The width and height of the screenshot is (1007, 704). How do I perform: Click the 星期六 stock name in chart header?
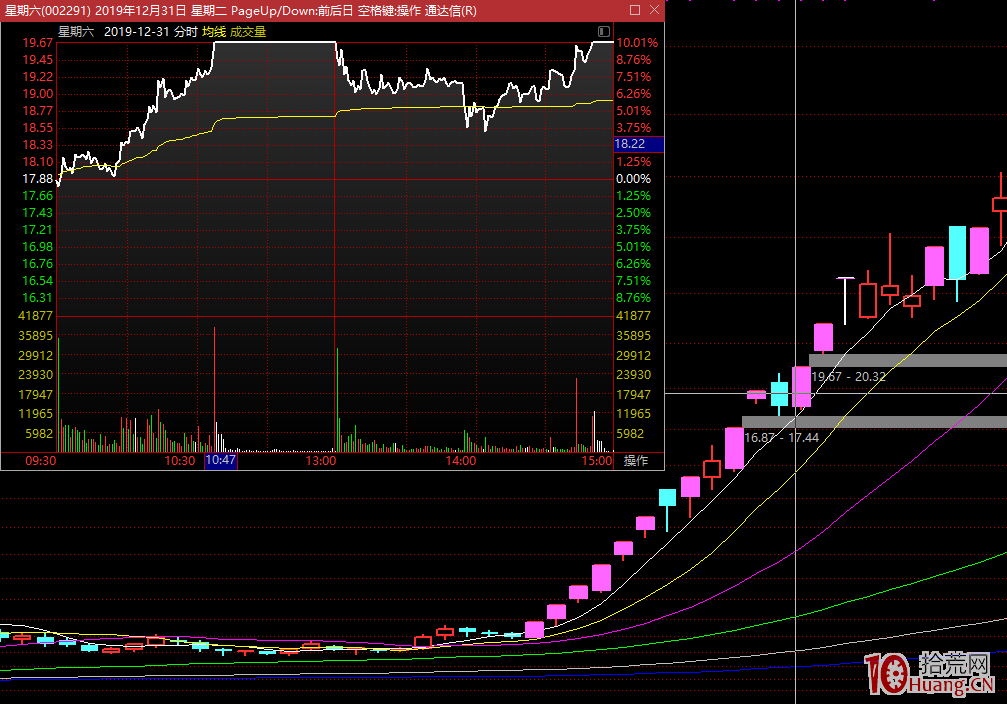click(x=75, y=32)
